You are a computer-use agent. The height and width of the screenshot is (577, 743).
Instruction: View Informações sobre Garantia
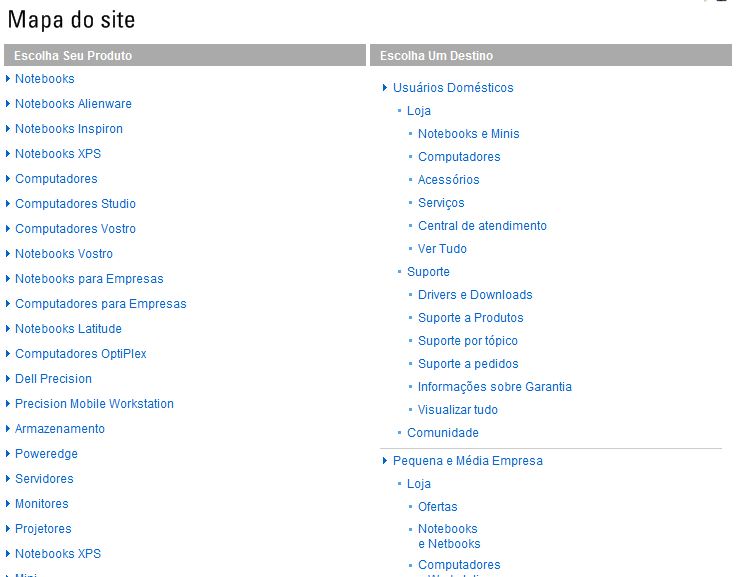[495, 387]
